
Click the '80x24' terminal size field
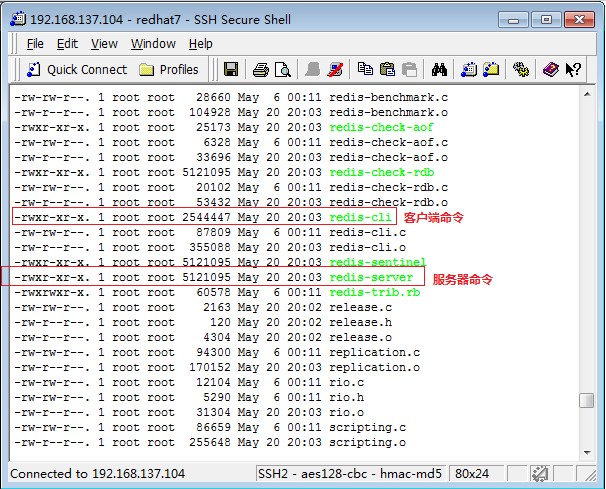point(476,474)
